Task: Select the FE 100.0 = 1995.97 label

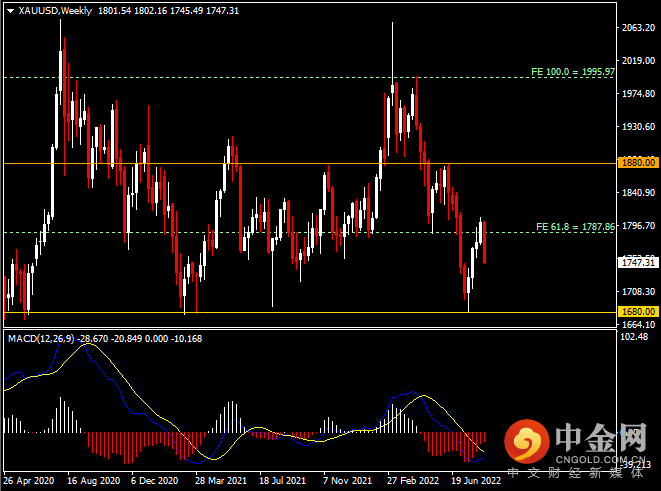Action: coord(572,72)
